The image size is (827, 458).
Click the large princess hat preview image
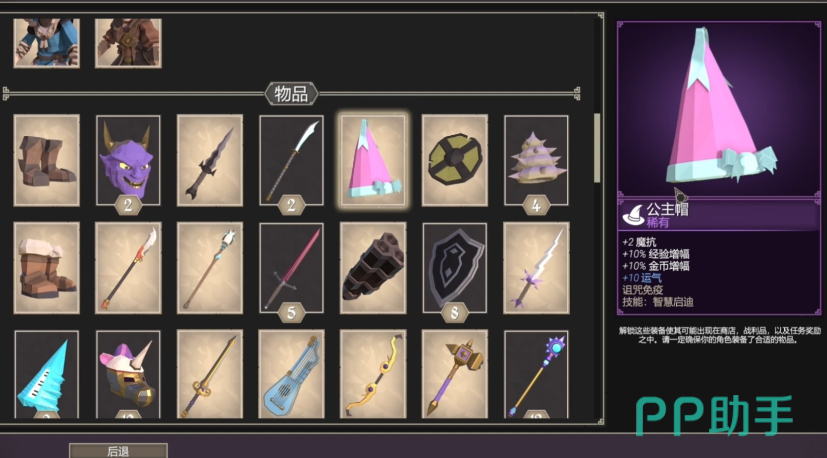click(719, 108)
